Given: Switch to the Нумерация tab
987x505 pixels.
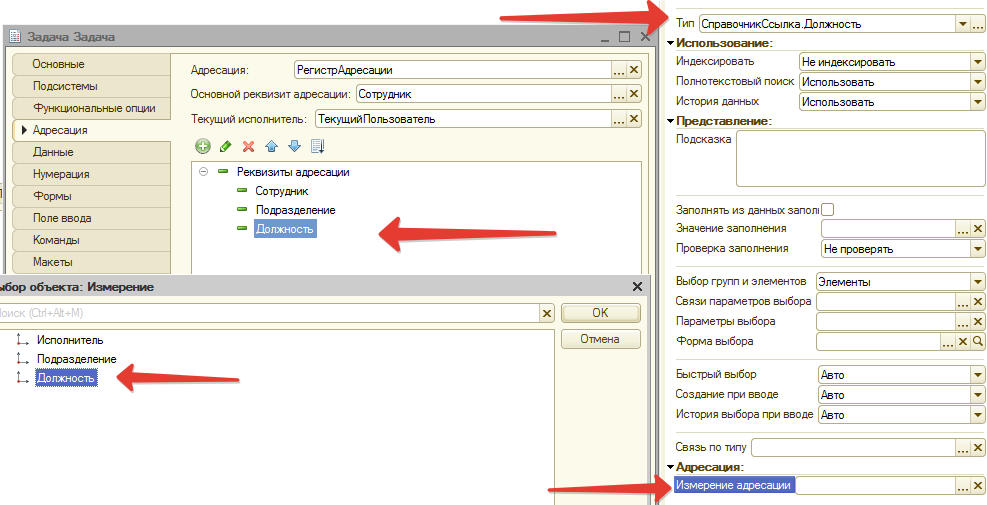Looking at the screenshot, I should point(91,174).
